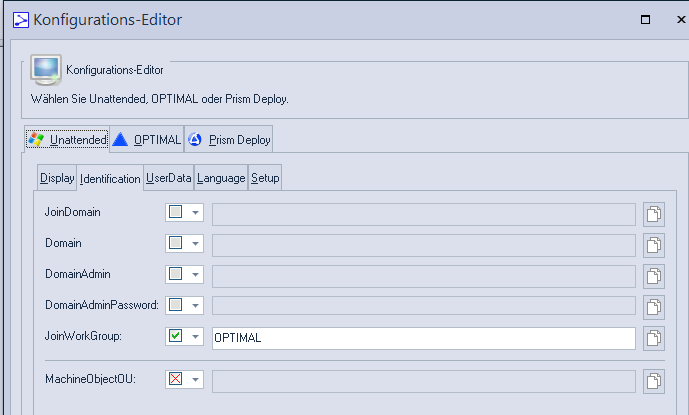Click the copy icon beside DomainAdminPassword field

(x=654, y=307)
